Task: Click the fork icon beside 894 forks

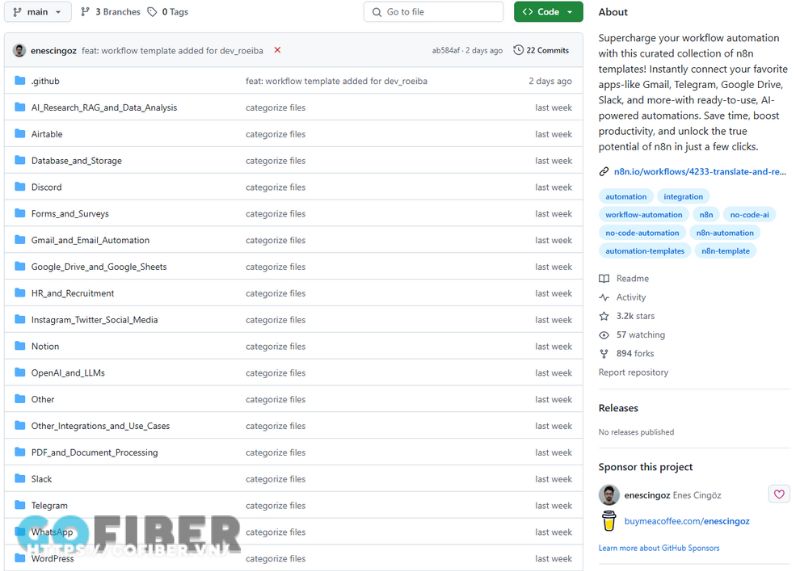Action: 604,354
